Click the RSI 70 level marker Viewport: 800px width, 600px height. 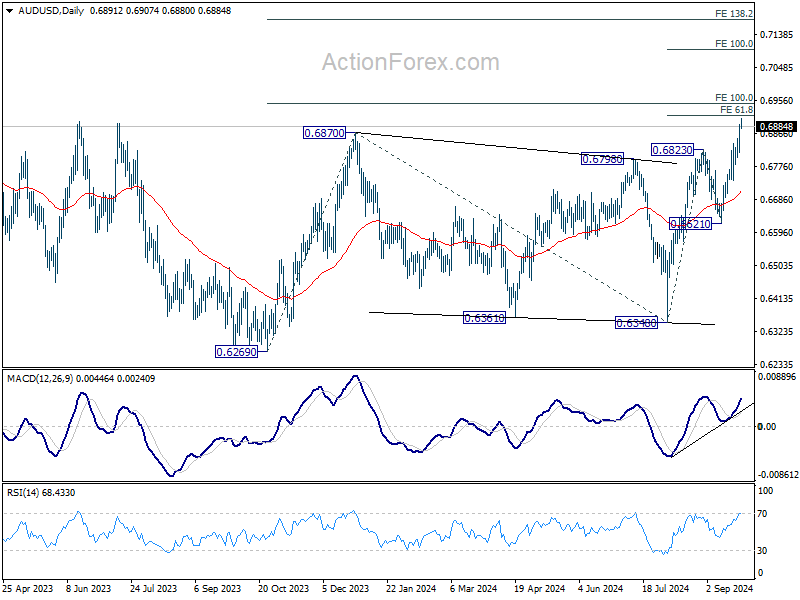pyautogui.click(x=762, y=513)
